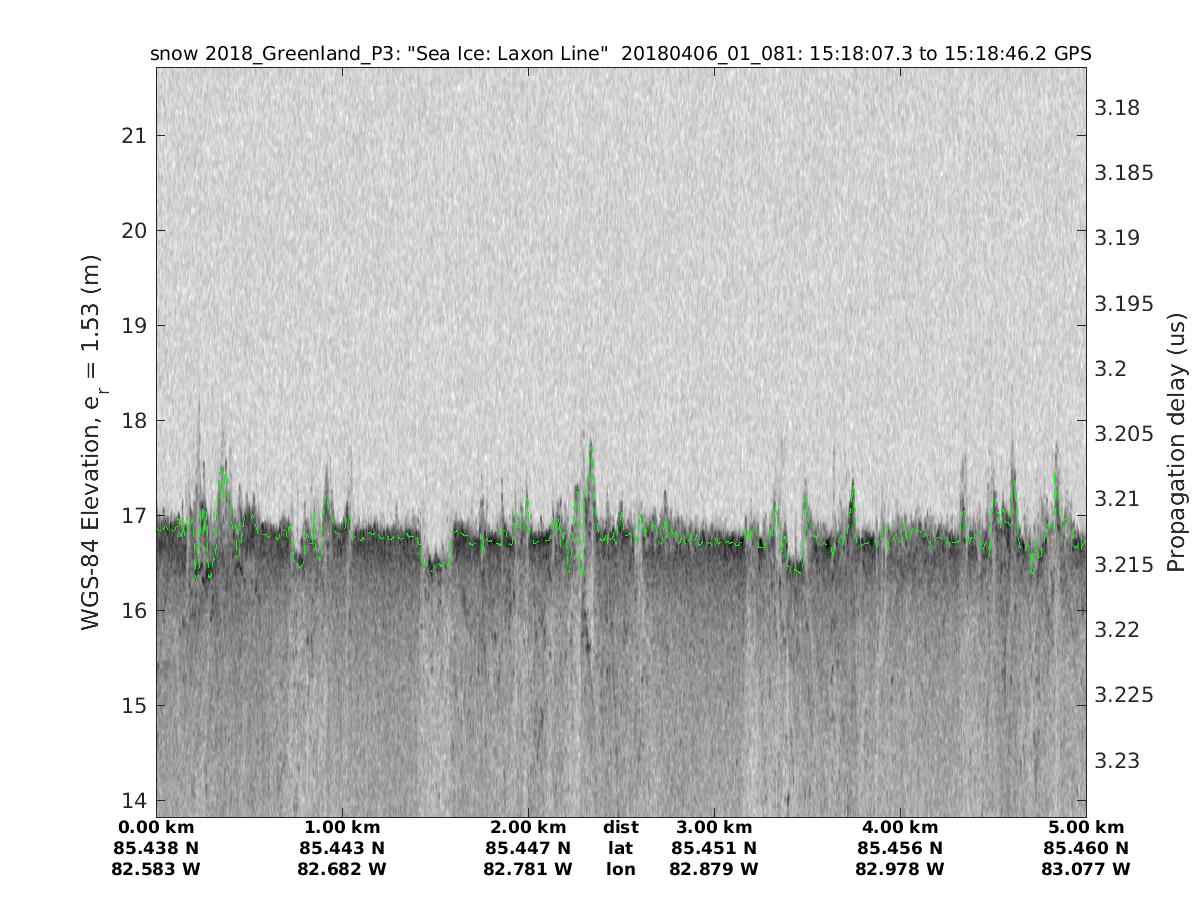Click the 21 elevation tick label
1200x900 pixels.
pos(134,135)
